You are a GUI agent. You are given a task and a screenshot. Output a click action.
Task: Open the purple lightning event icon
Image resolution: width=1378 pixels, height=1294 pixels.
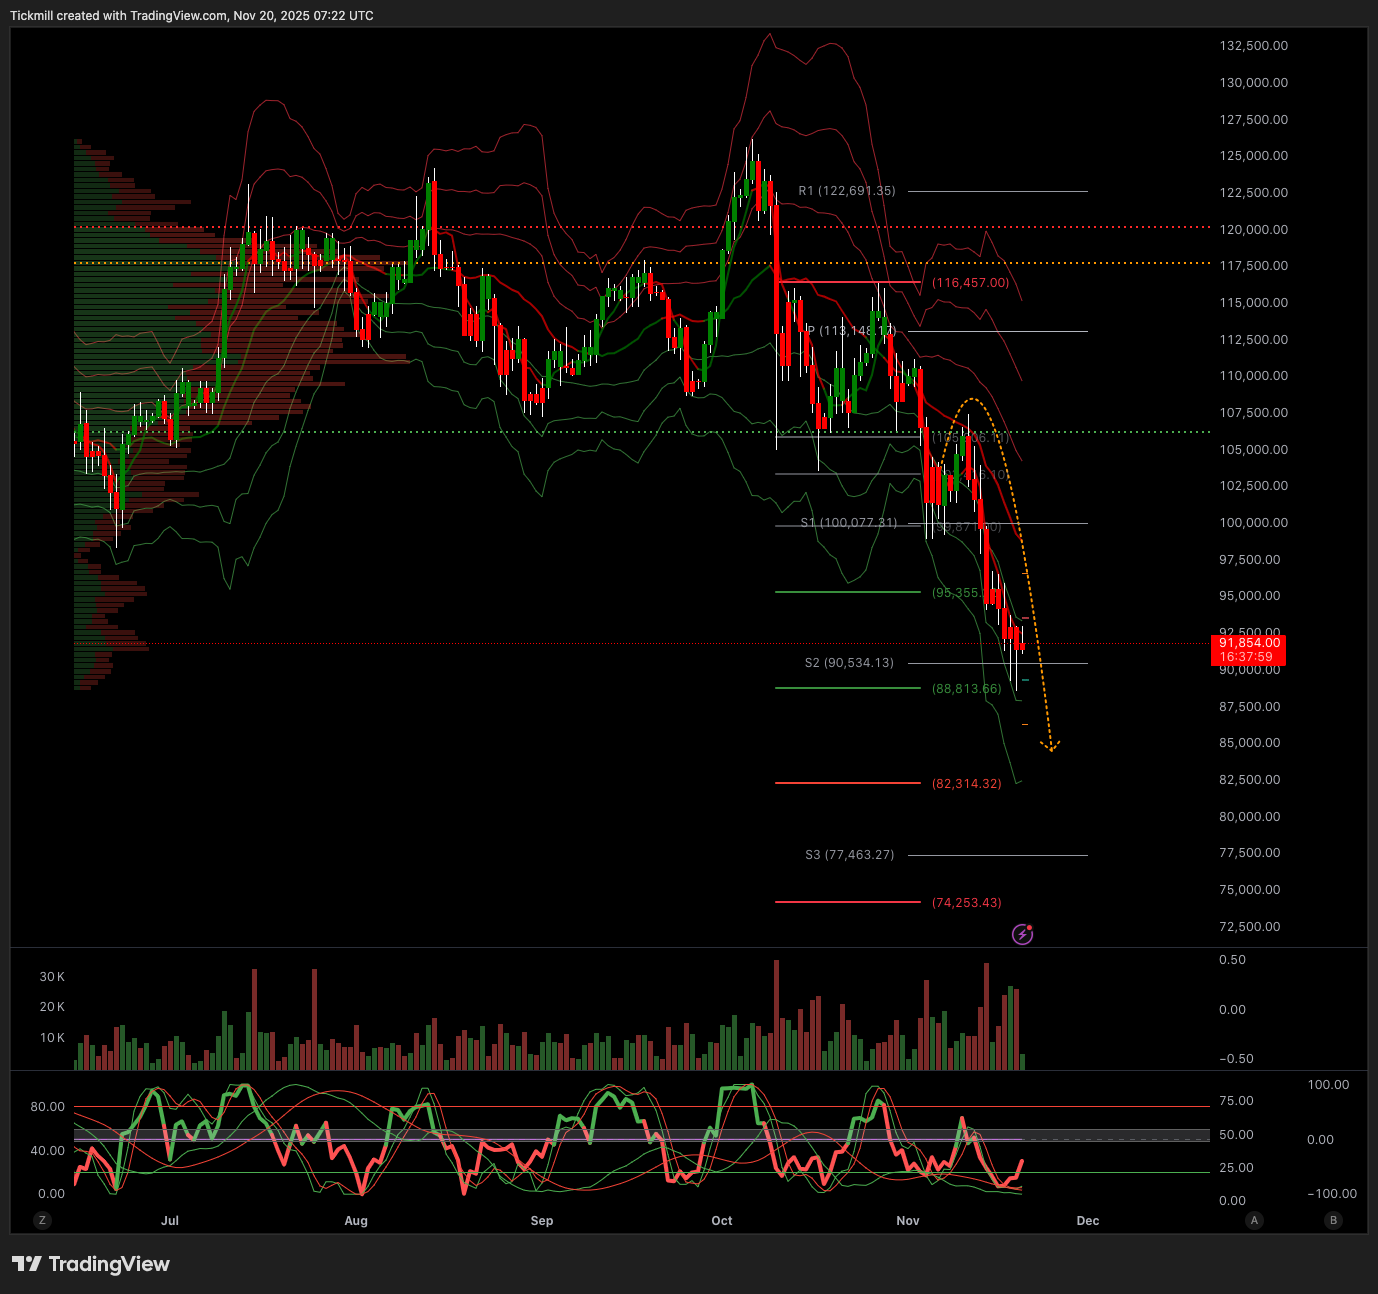coord(1022,934)
